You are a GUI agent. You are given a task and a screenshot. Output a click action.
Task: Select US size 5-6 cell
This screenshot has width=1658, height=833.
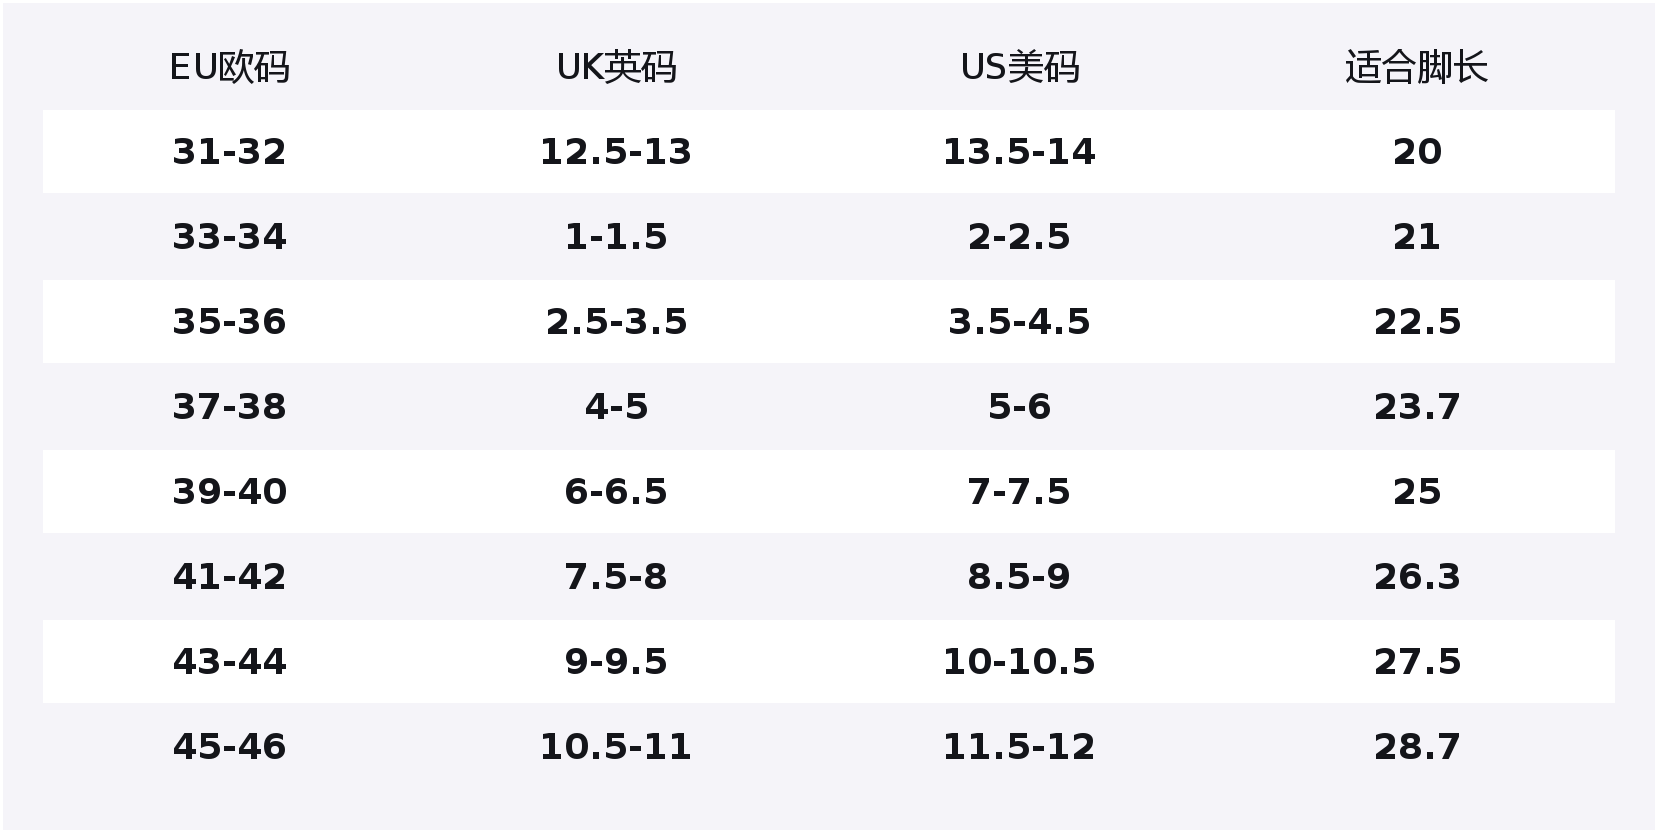pyautogui.click(x=1019, y=407)
